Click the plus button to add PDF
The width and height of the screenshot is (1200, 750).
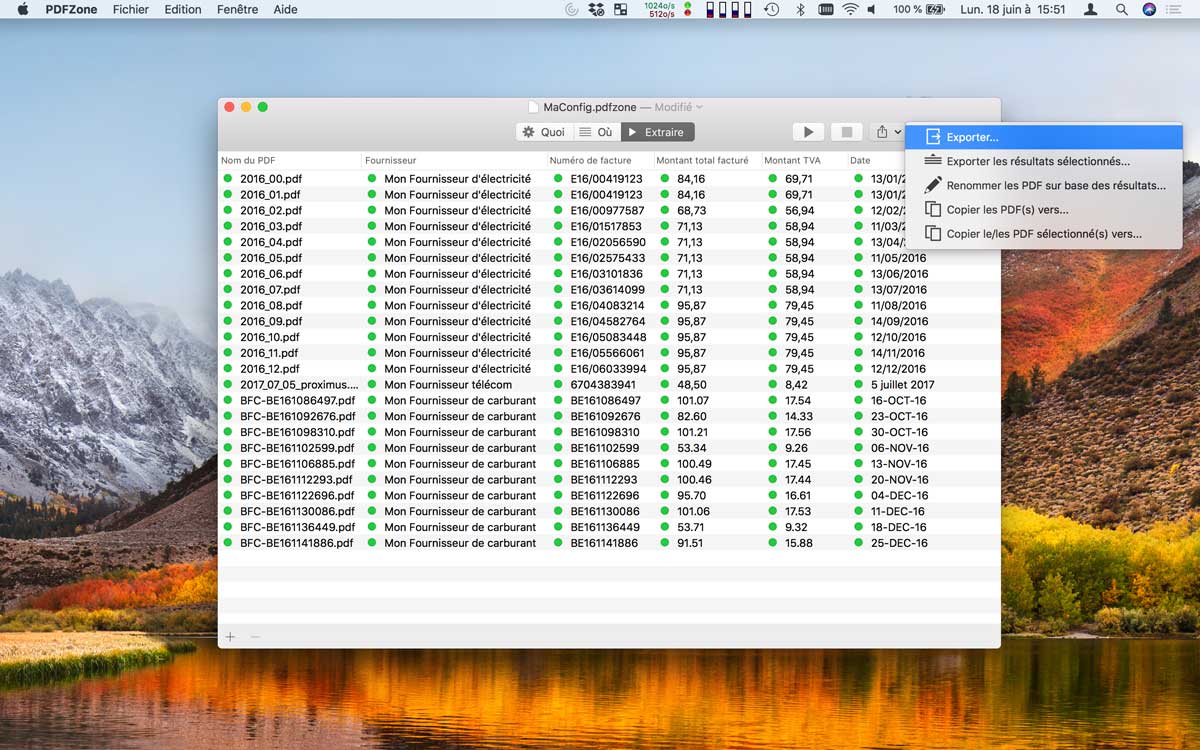click(230, 637)
